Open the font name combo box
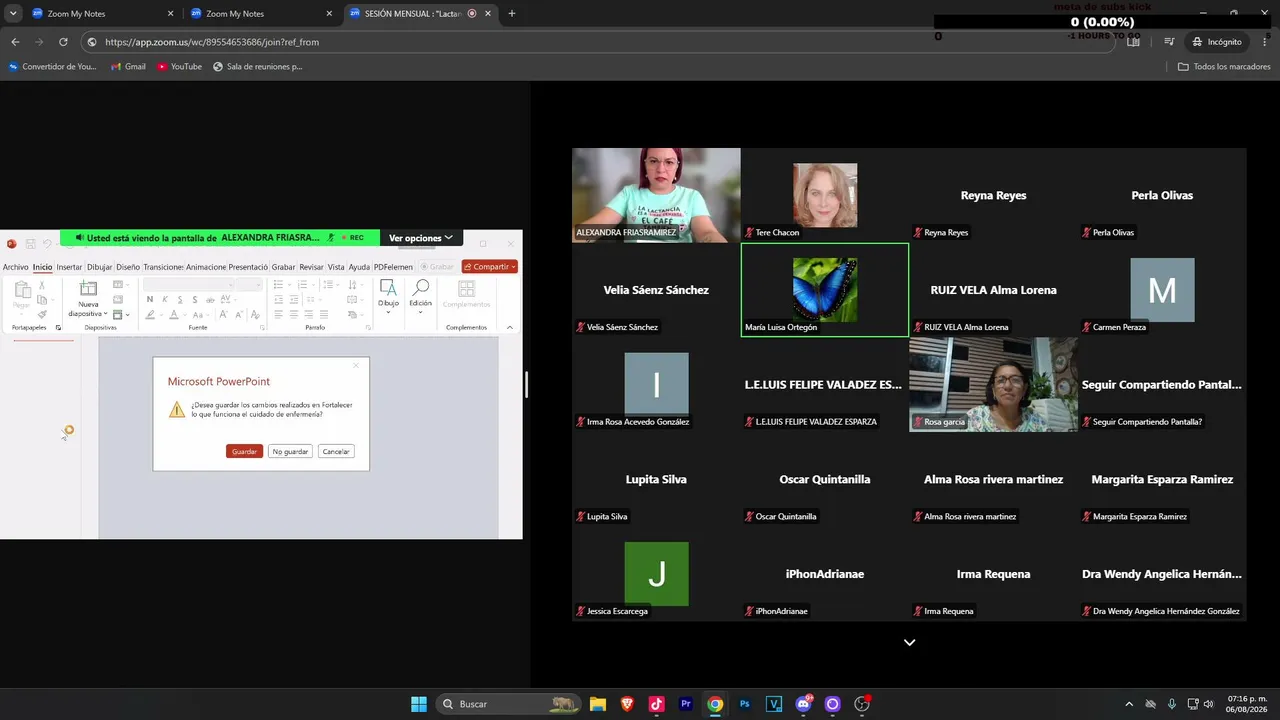 coord(188,285)
